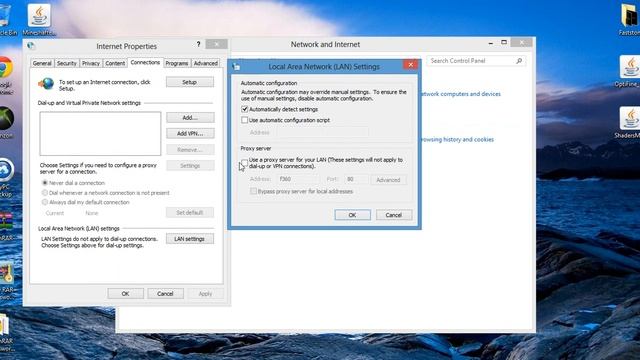Click the Add... button

tap(190, 118)
